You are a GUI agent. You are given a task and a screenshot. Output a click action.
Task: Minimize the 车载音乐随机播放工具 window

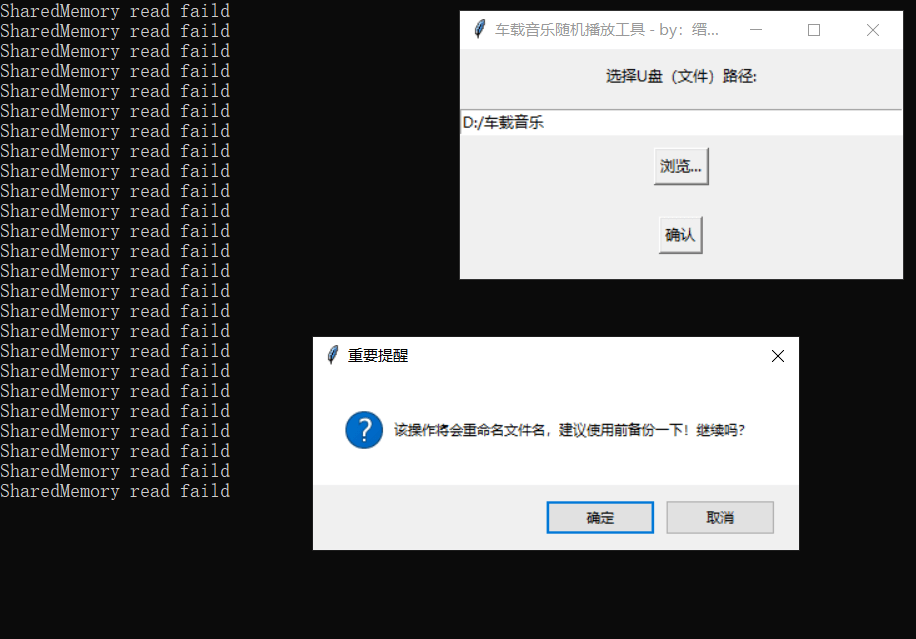756,30
